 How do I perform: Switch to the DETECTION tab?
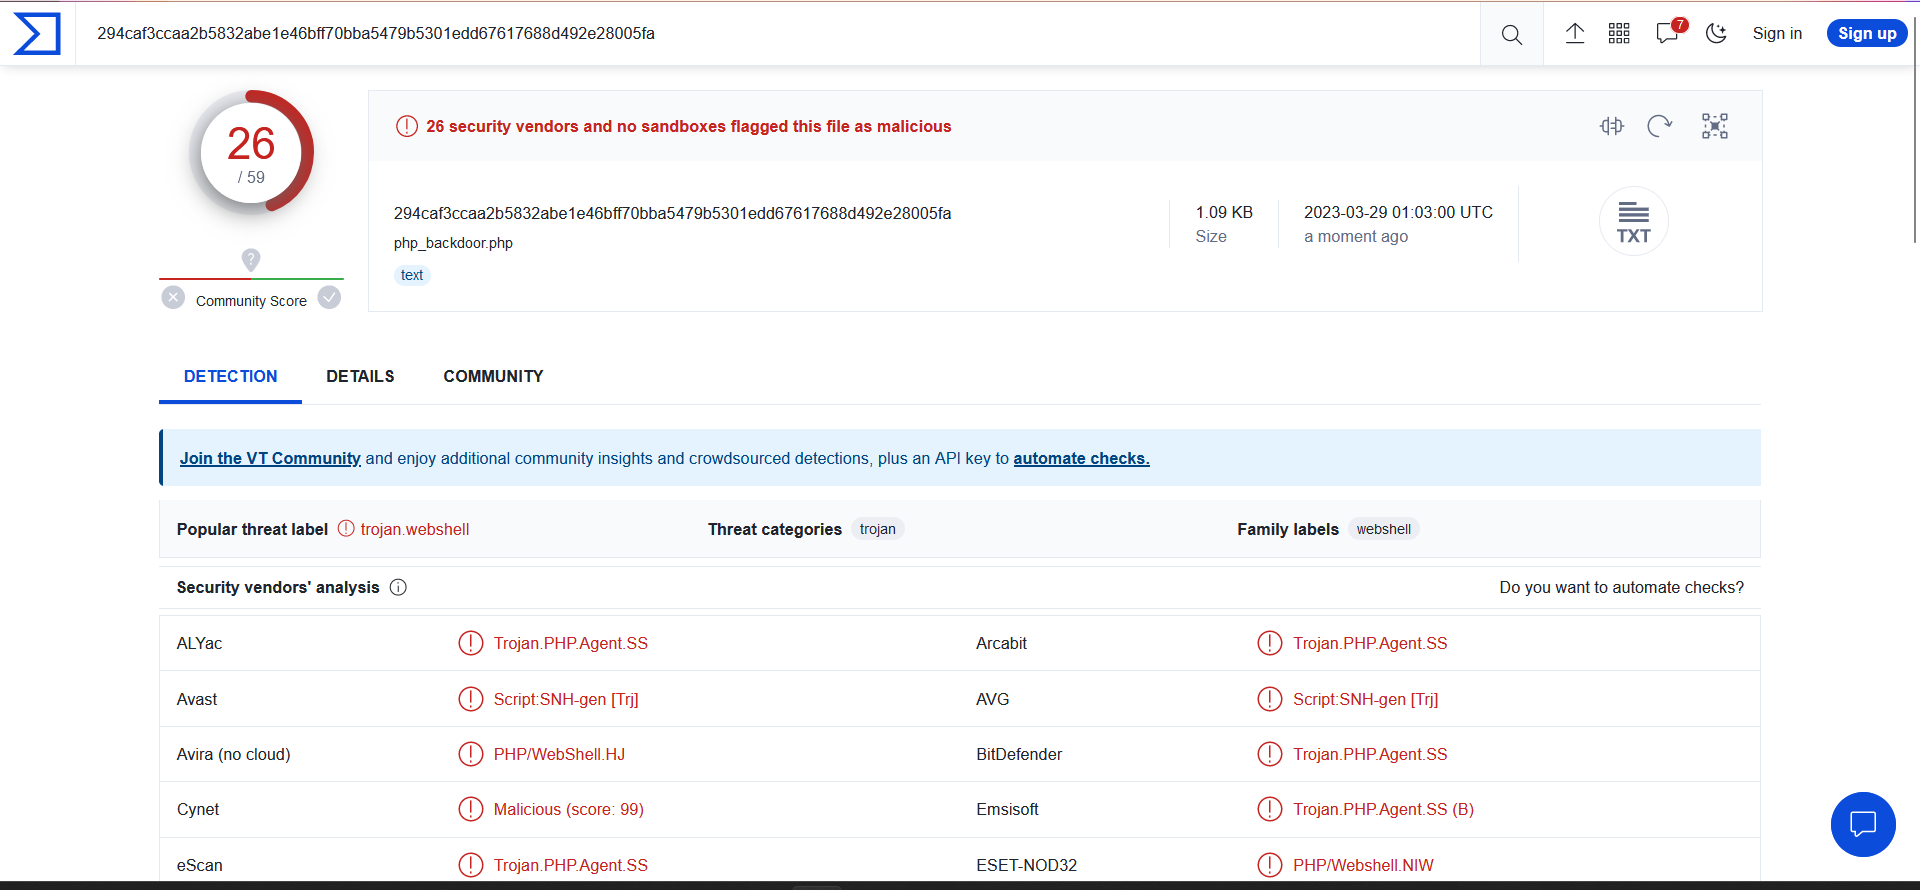point(231,377)
